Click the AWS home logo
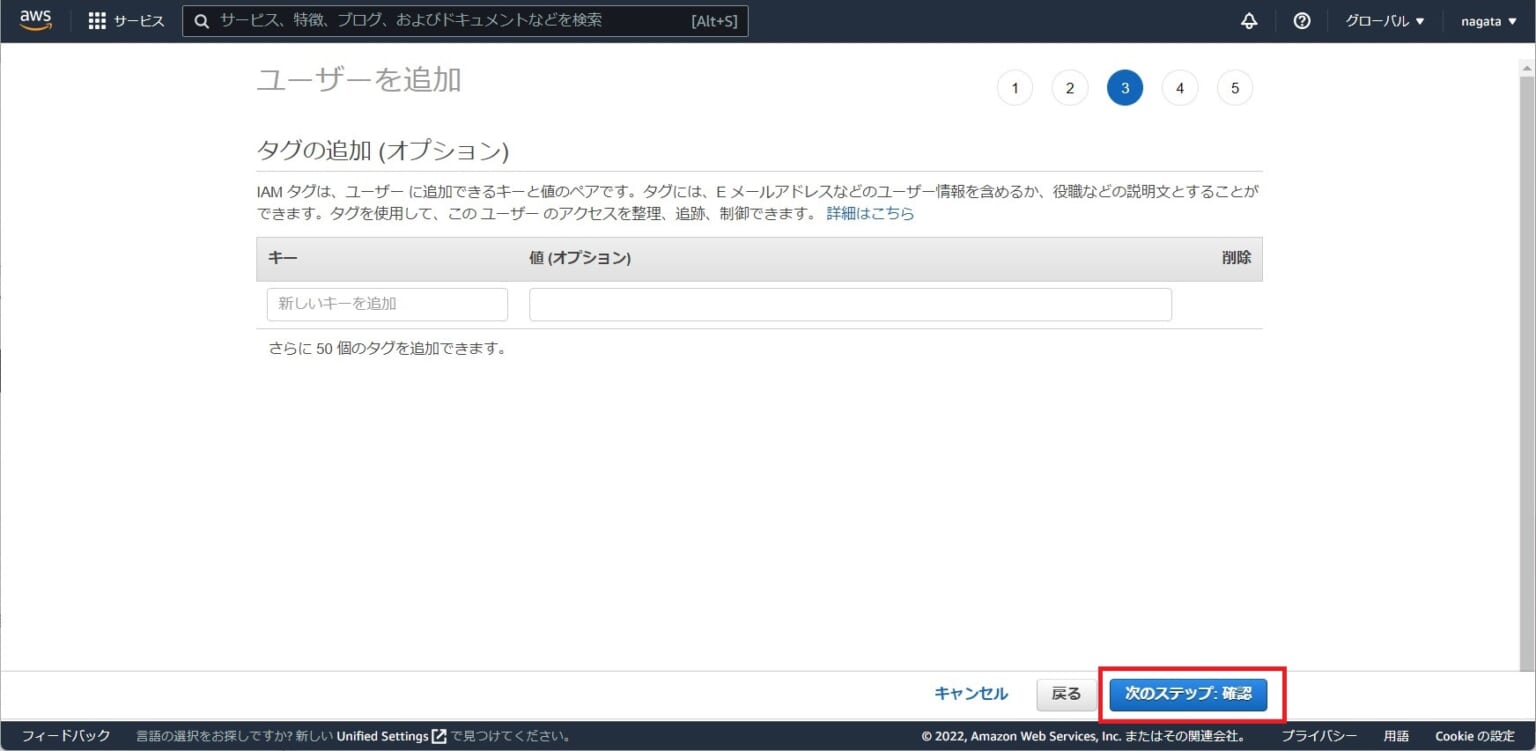The width and height of the screenshot is (1536, 751). pos(35,20)
